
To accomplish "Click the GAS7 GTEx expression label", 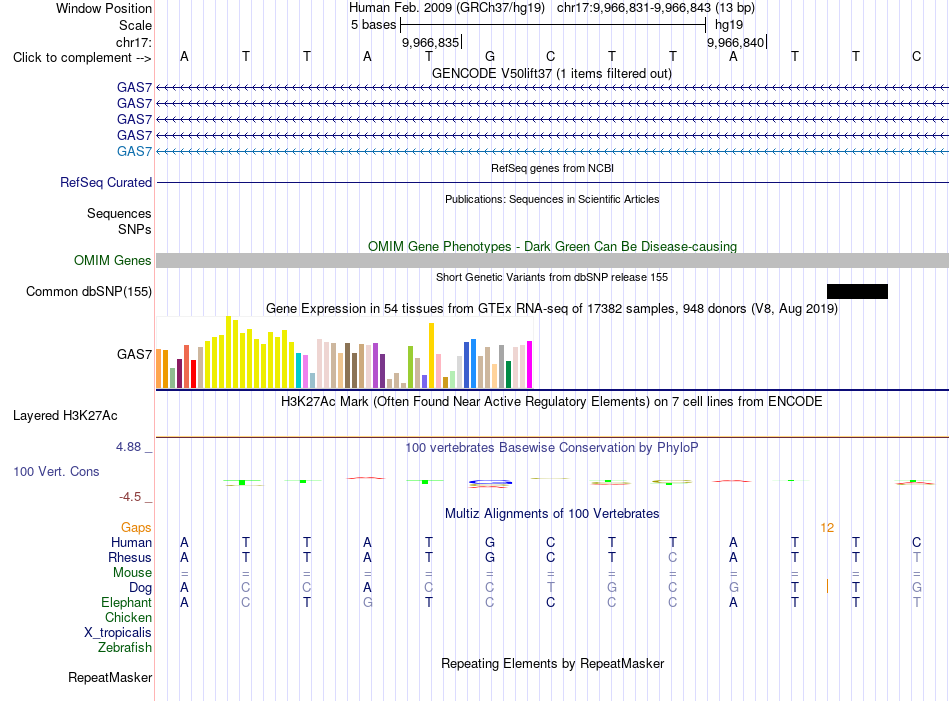I will (x=135, y=354).
